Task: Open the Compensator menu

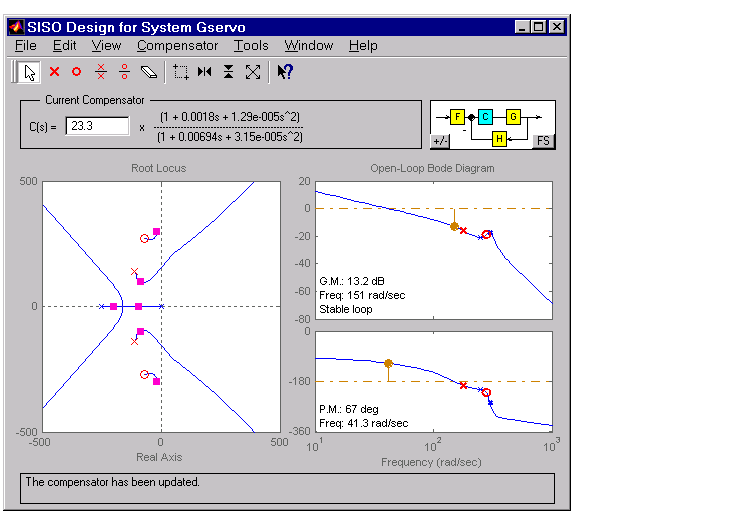Action: 177,46
